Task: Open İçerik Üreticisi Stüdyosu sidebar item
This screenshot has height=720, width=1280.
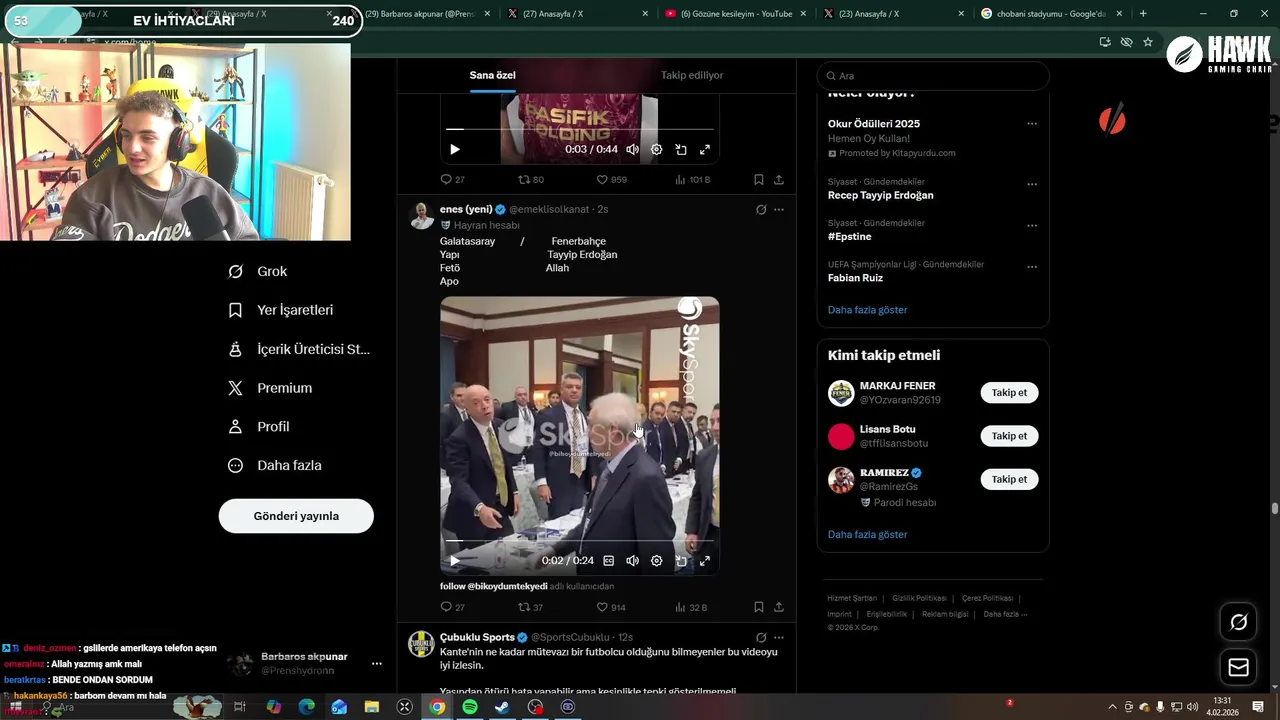Action: [x=299, y=349]
